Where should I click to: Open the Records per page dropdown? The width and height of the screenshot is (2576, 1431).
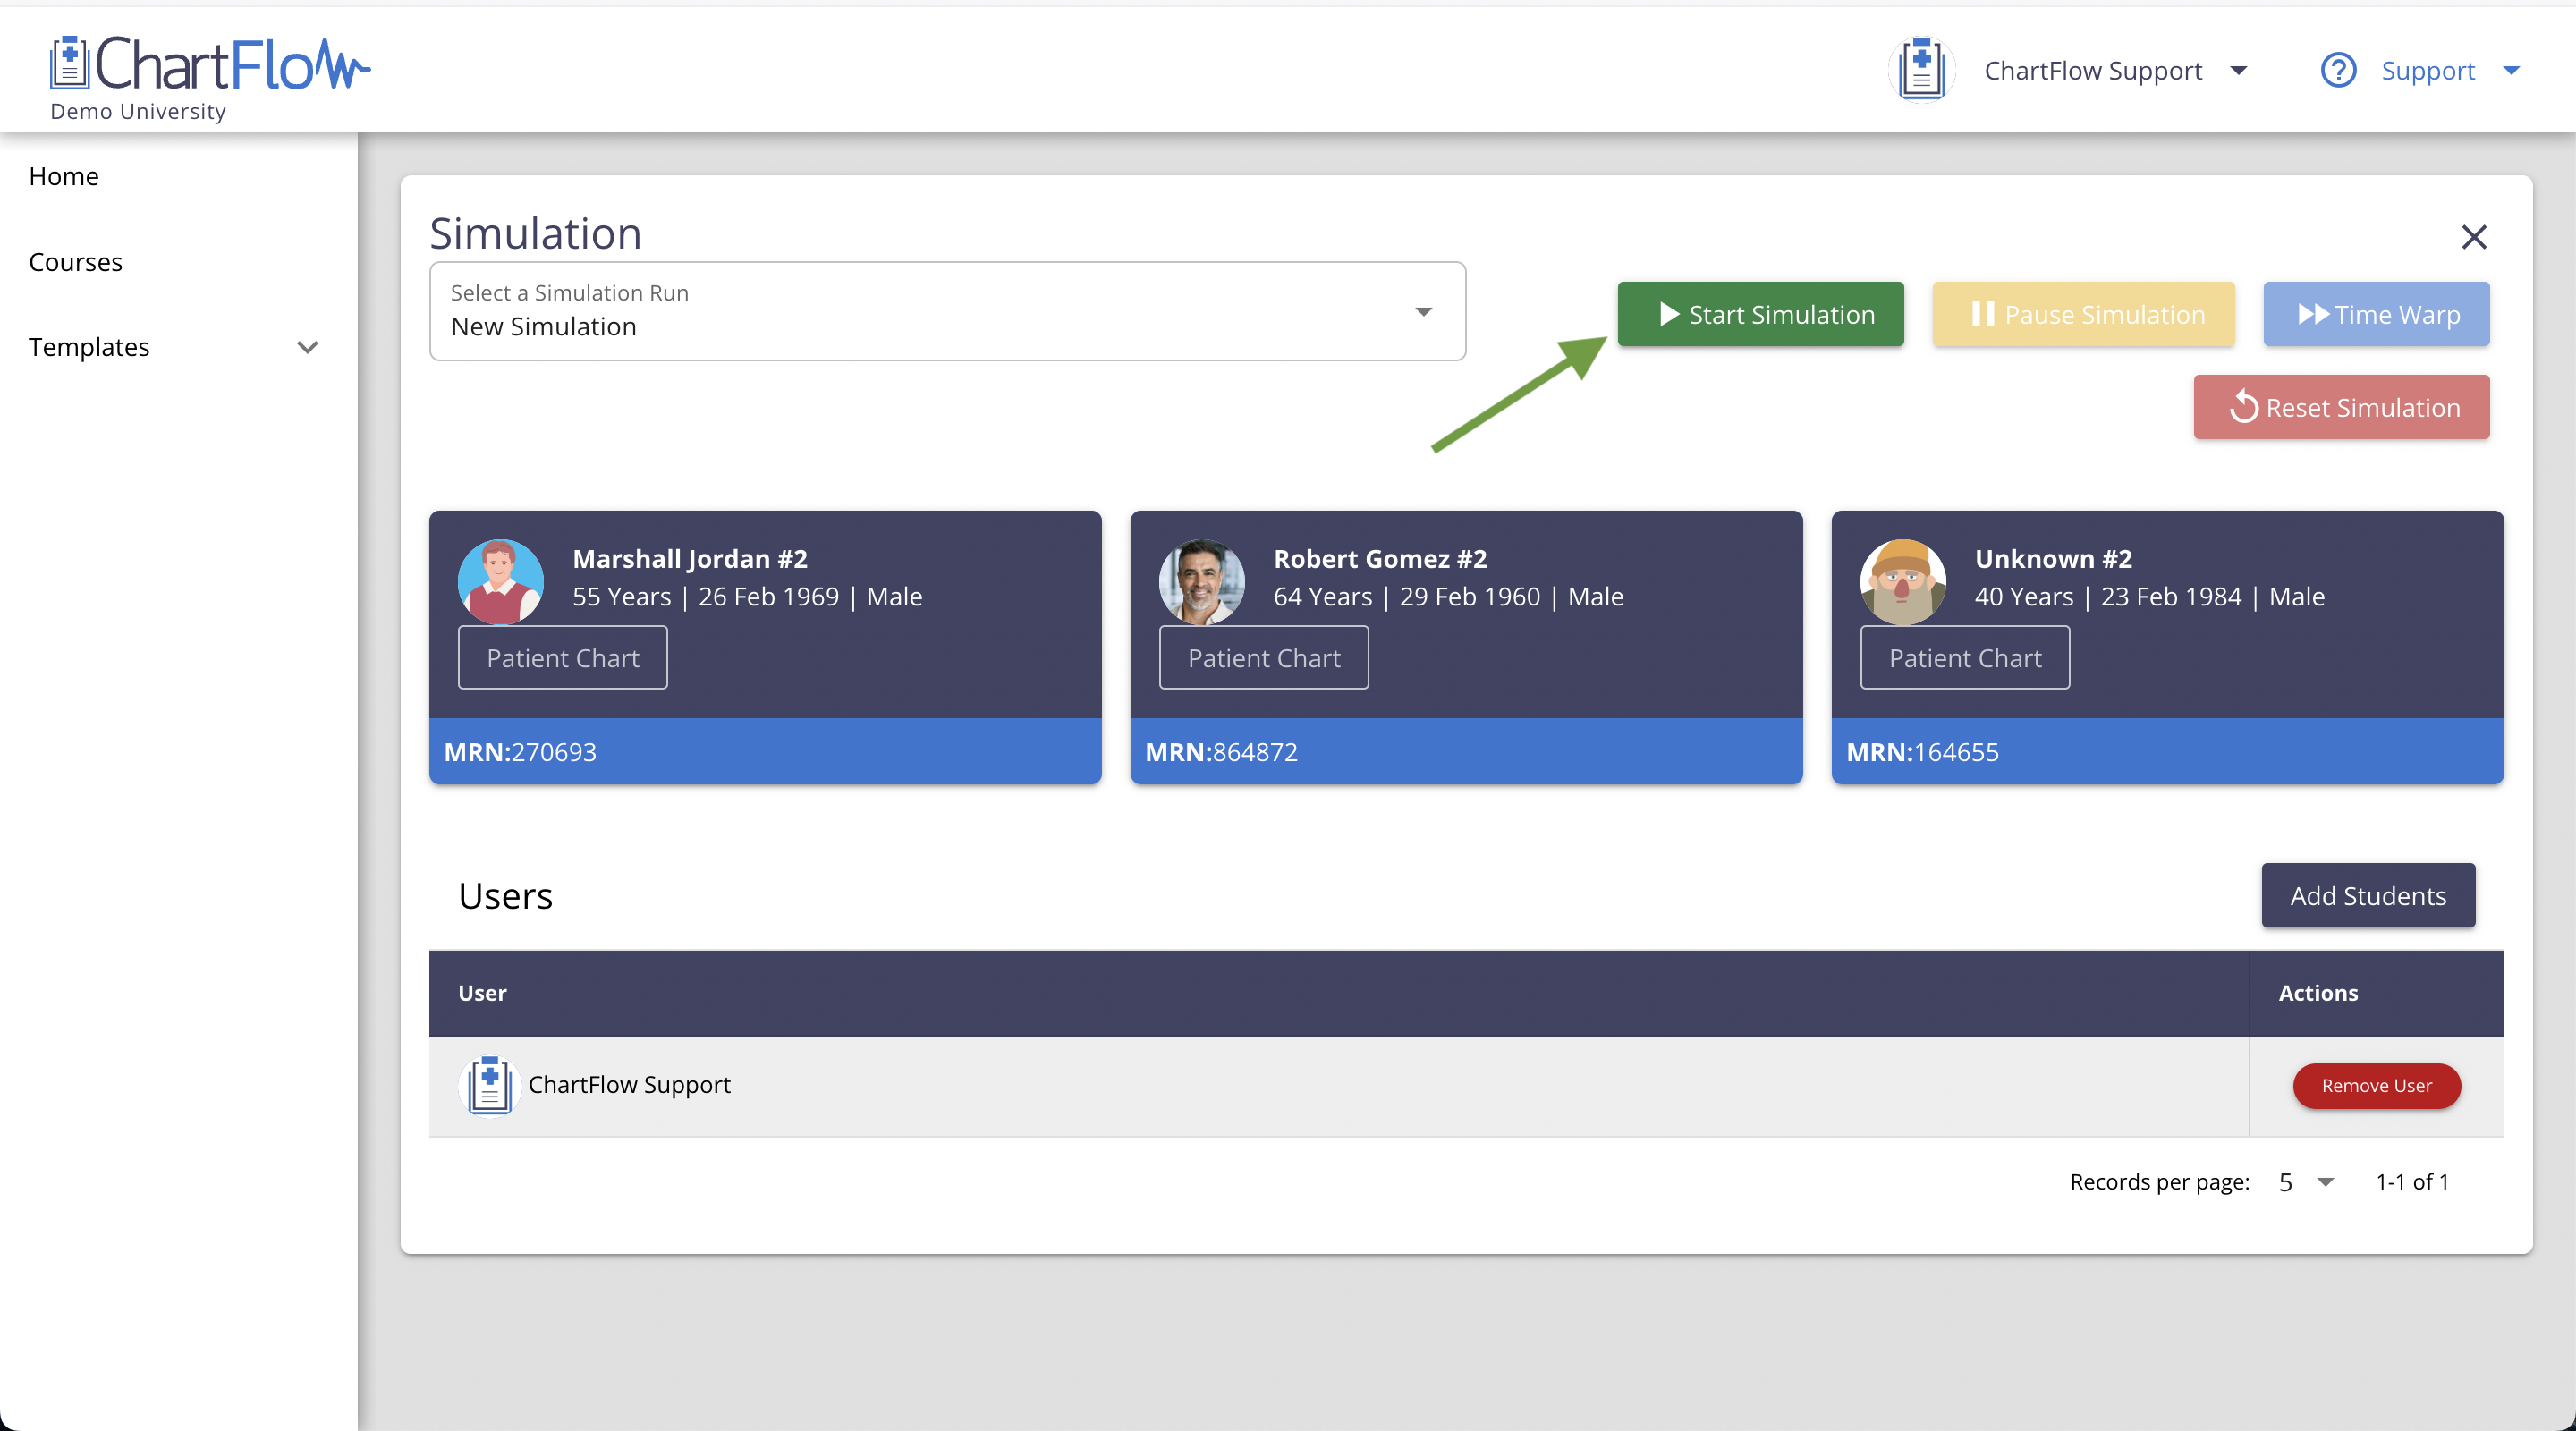[2305, 1182]
